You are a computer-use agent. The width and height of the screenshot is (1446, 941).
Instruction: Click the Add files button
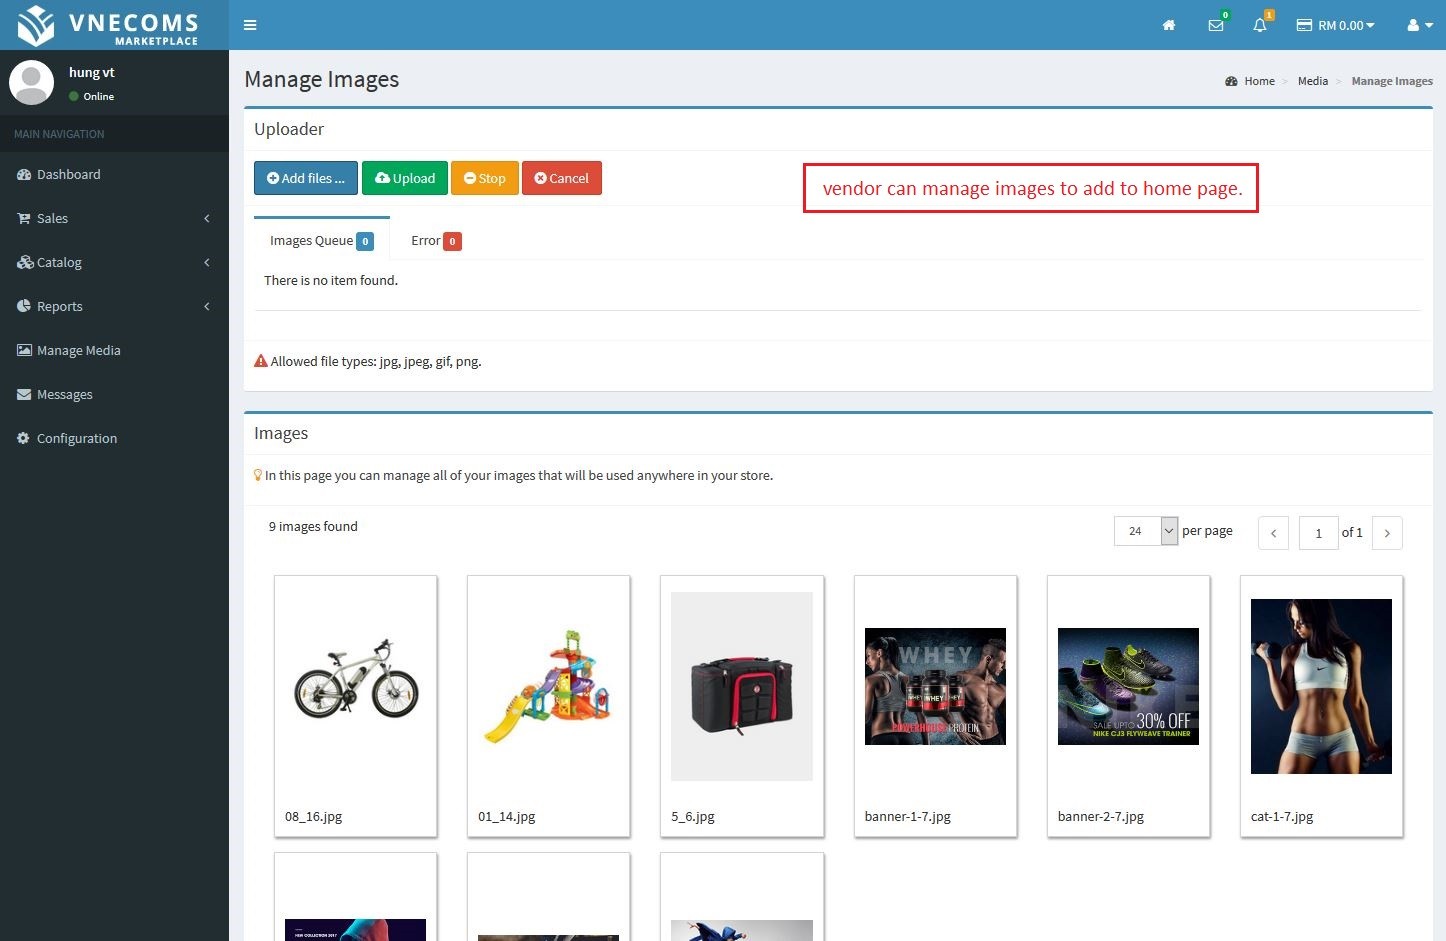[x=306, y=178]
